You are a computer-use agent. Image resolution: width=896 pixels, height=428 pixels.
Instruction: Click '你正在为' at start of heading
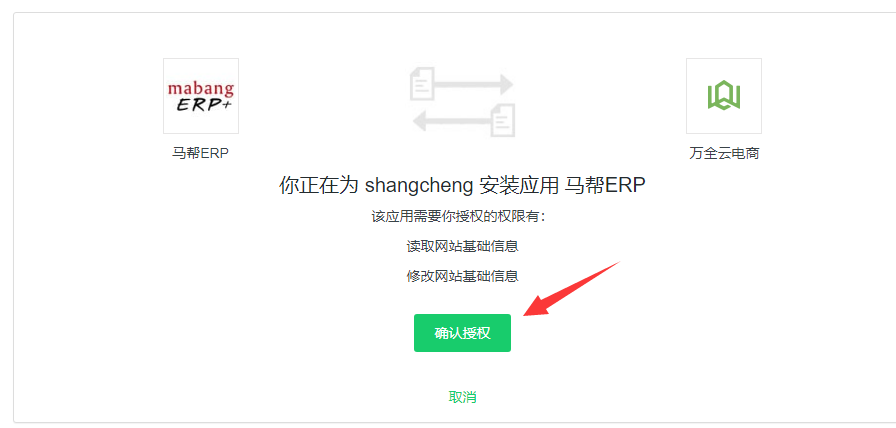coord(318,186)
